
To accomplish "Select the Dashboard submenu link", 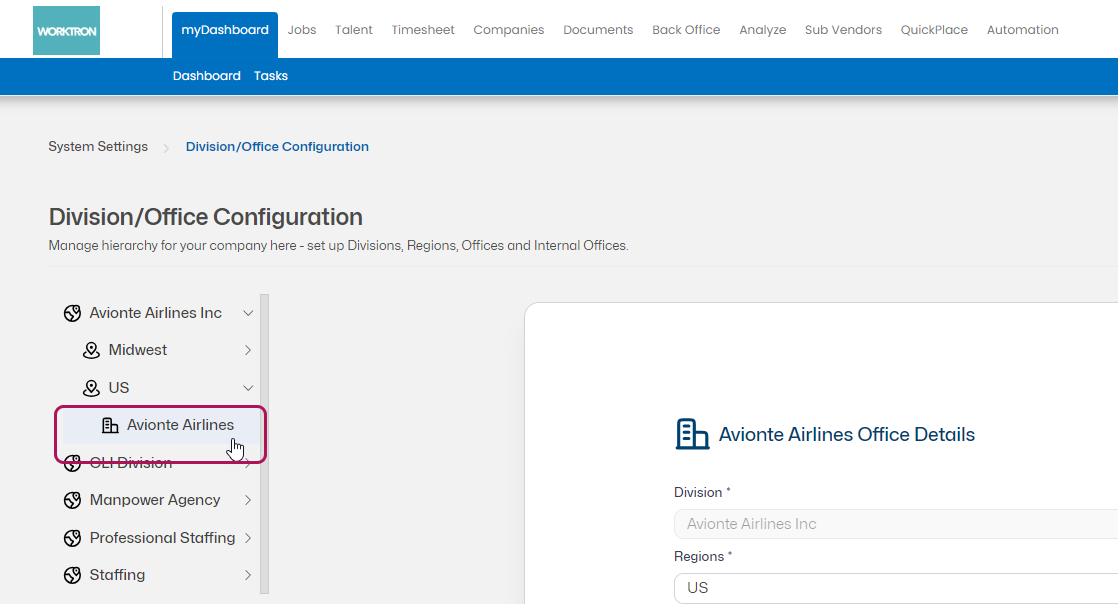I will 207,76.
